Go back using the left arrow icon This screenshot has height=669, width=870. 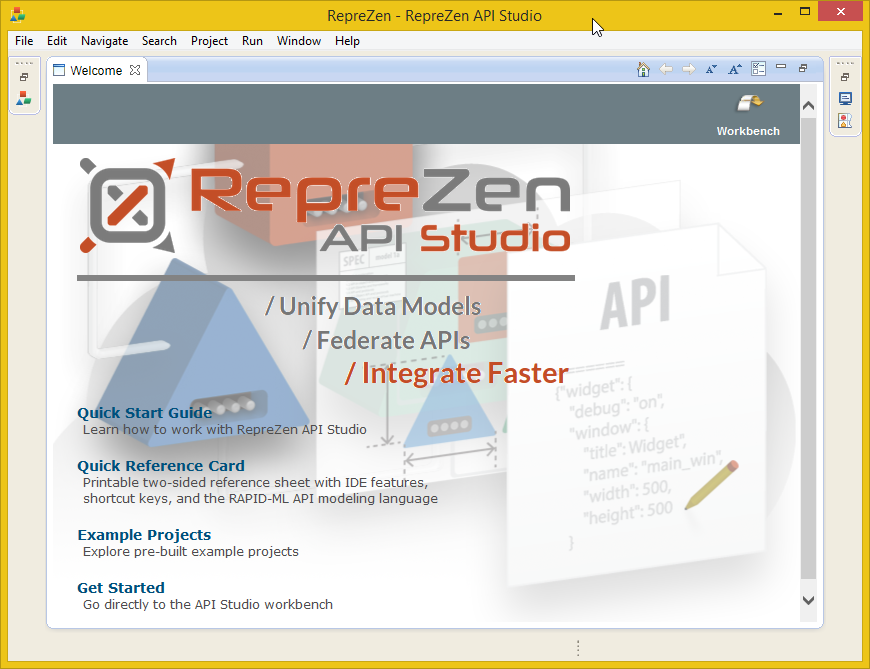click(x=666, y=69)
